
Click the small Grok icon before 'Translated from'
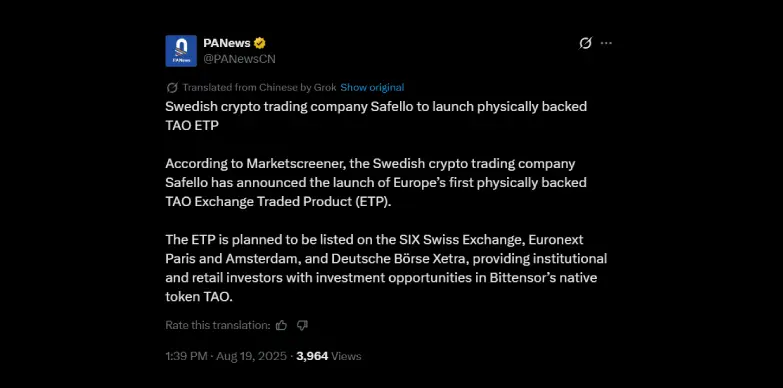172,88
